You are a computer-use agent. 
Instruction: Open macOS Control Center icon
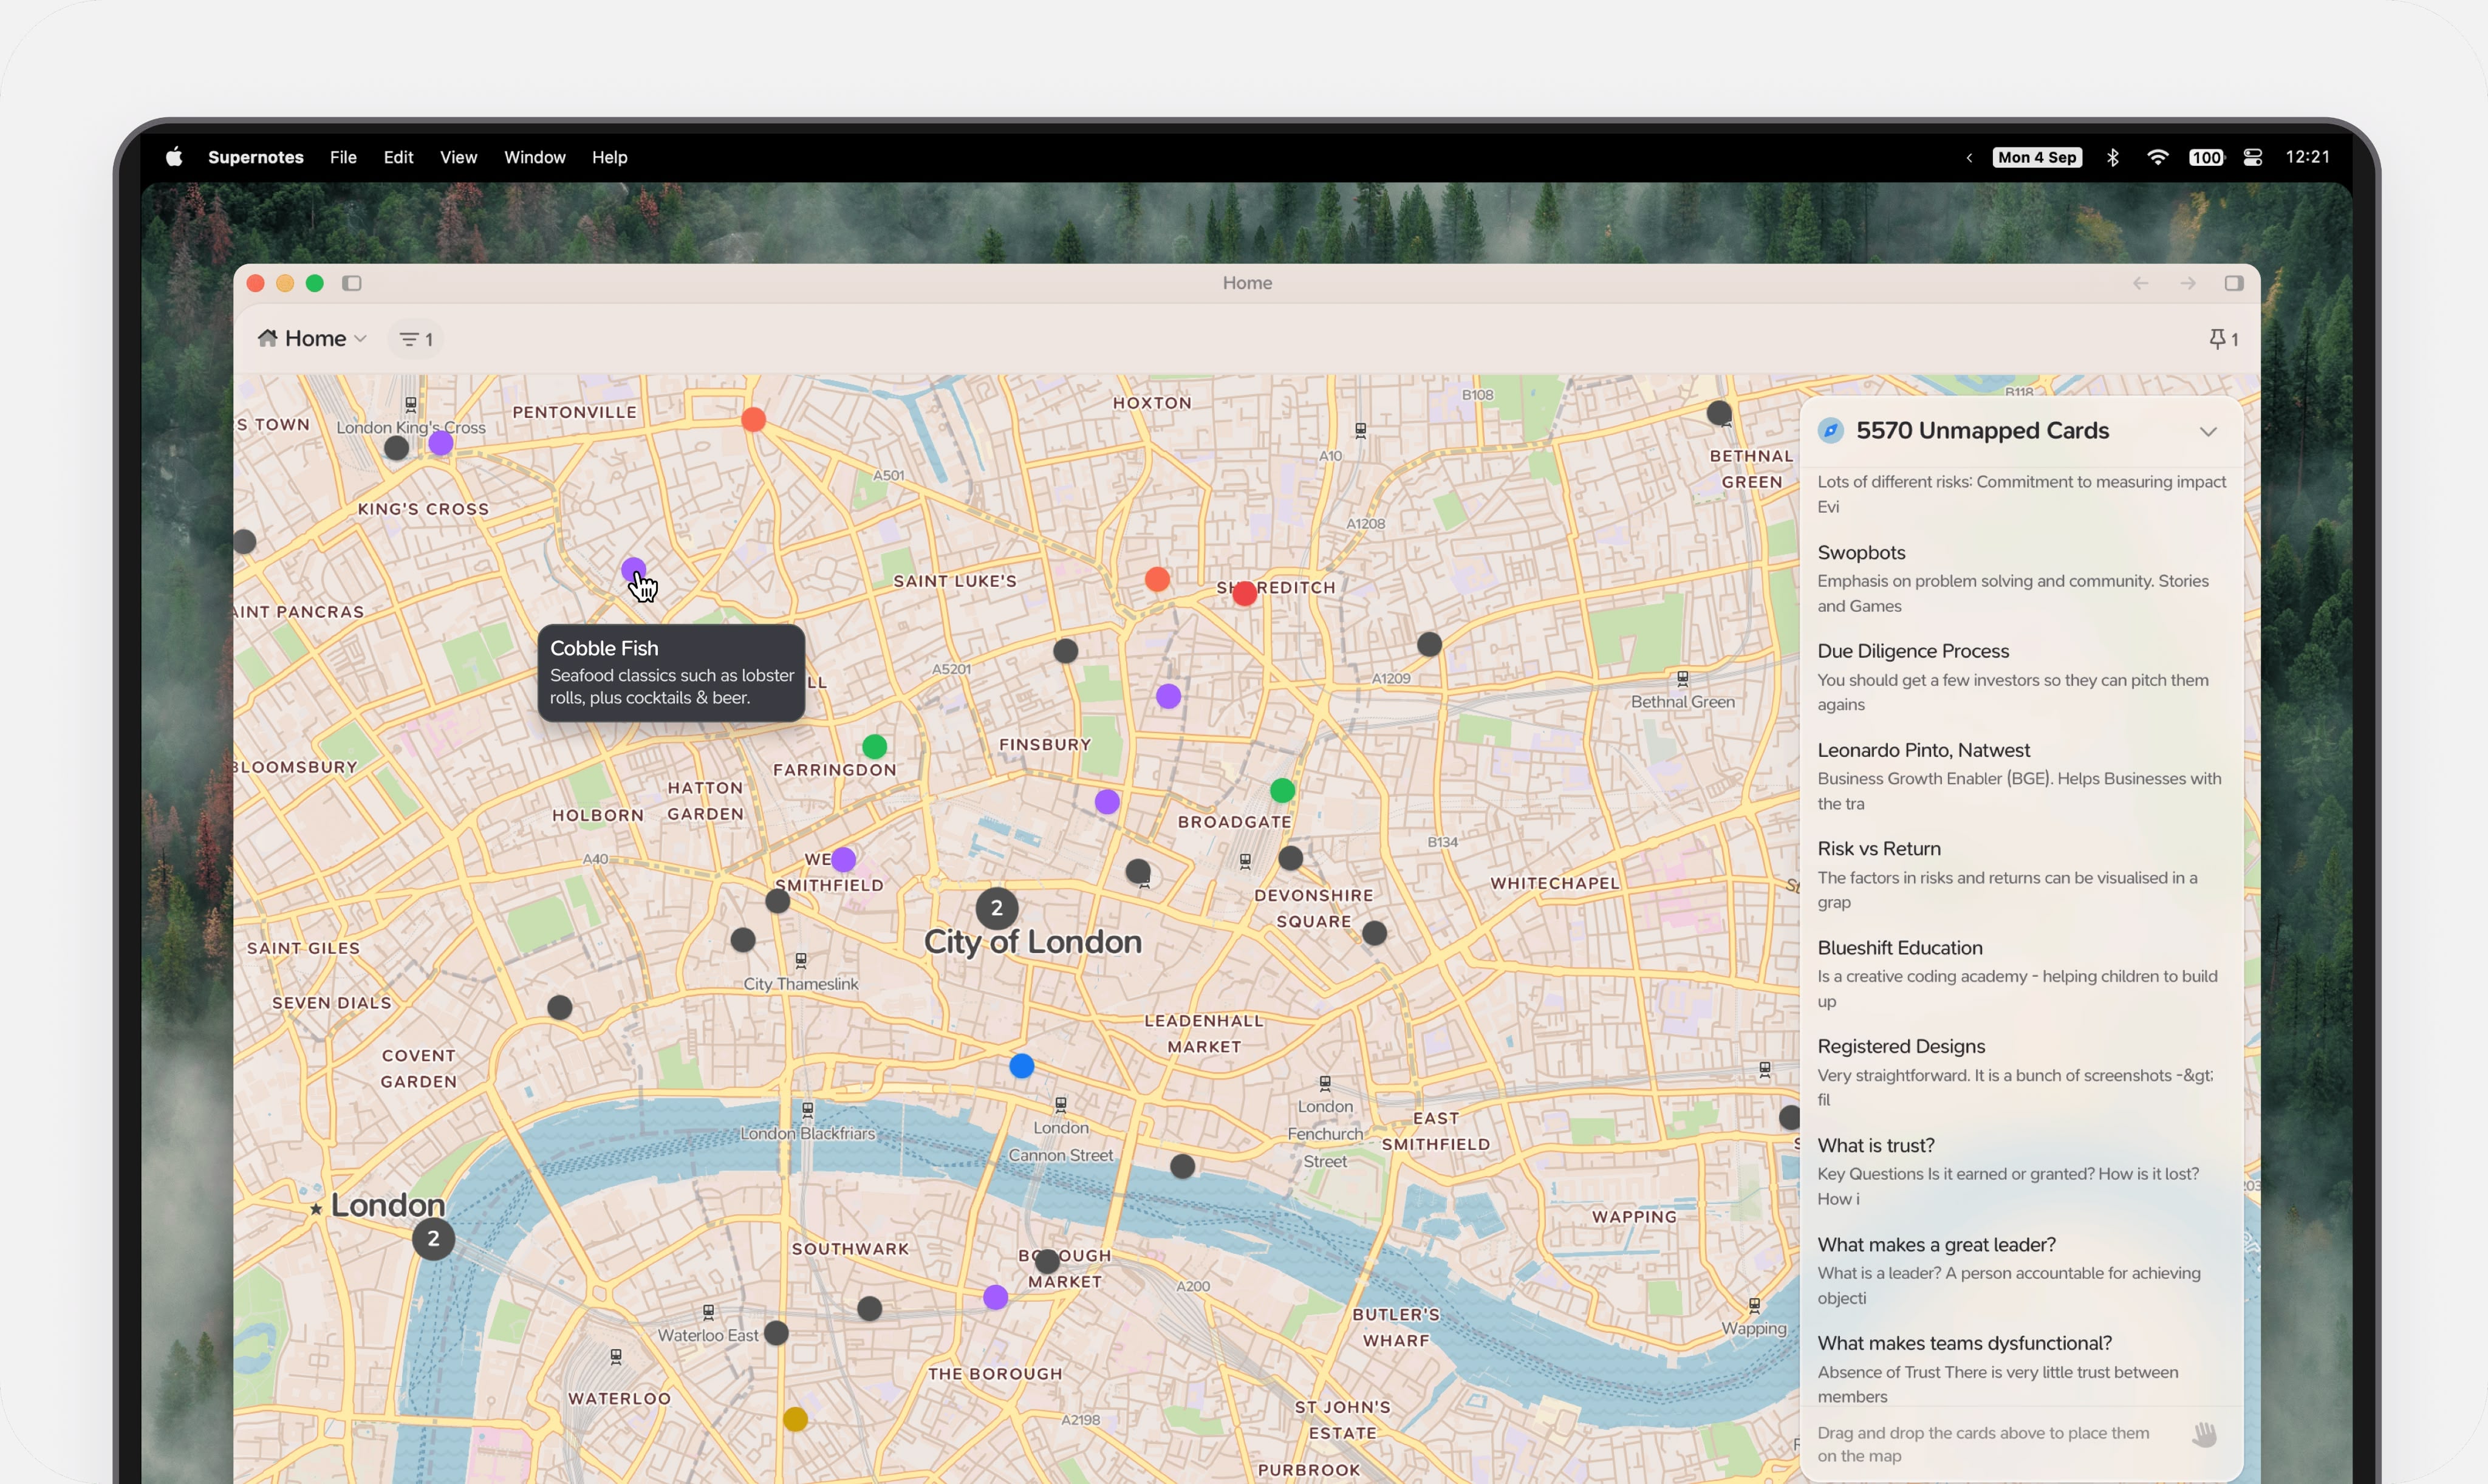pos(2252,157)
